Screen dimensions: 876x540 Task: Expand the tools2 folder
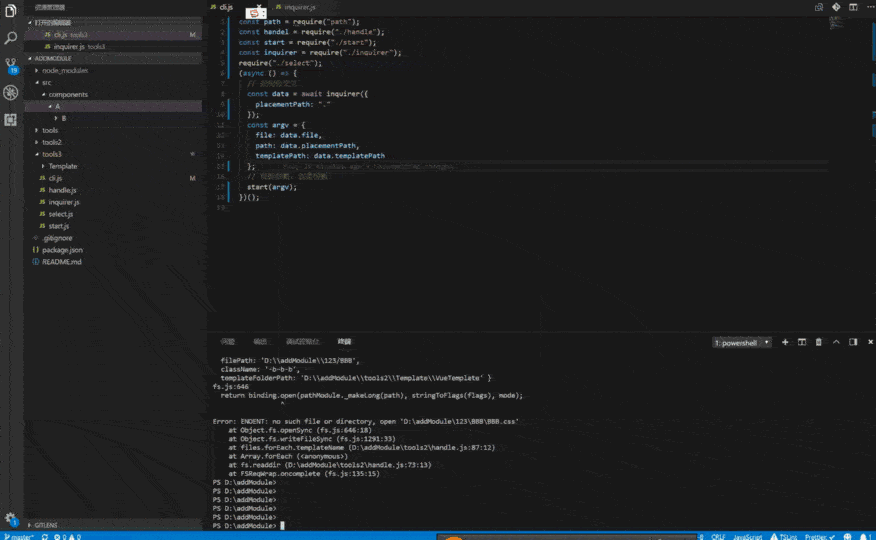tap(113, 142)
